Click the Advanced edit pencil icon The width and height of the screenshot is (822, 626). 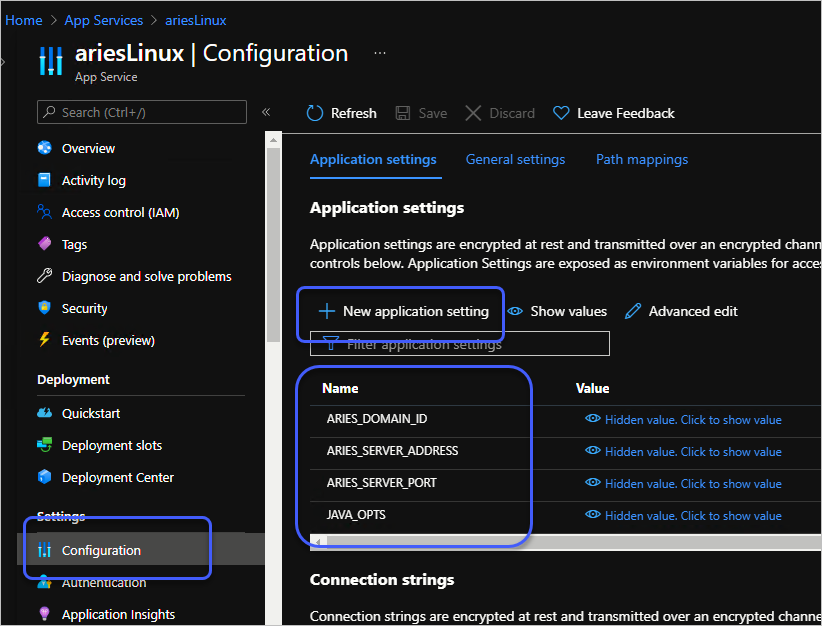coord(633,311)
